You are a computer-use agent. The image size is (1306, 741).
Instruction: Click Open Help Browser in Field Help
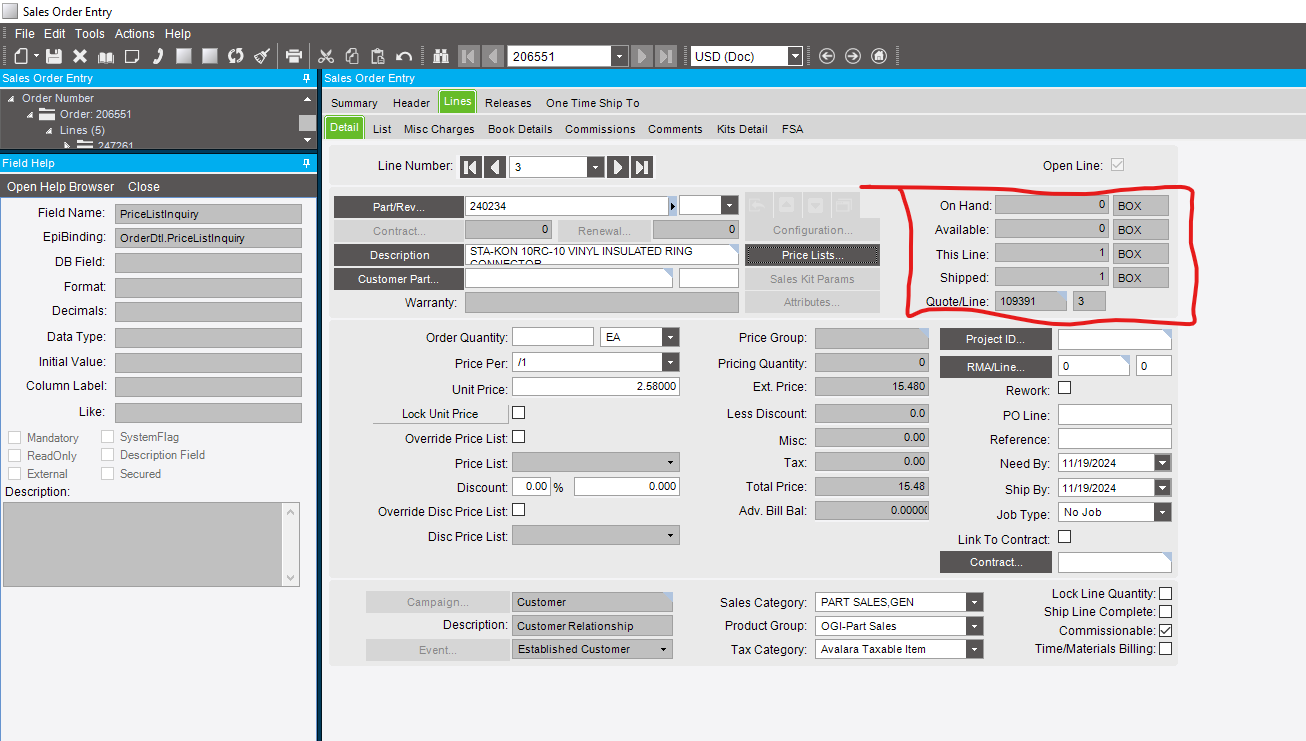61,187
